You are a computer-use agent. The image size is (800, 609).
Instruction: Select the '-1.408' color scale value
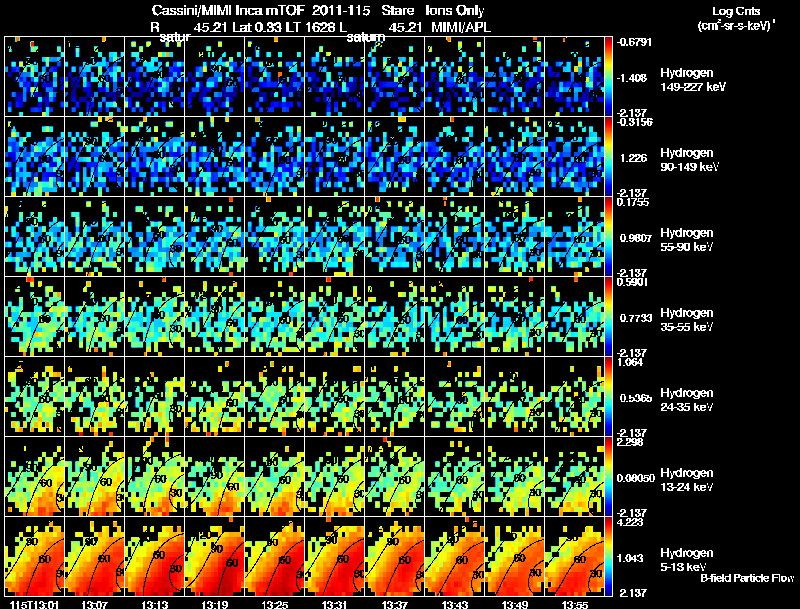point(632,78)
